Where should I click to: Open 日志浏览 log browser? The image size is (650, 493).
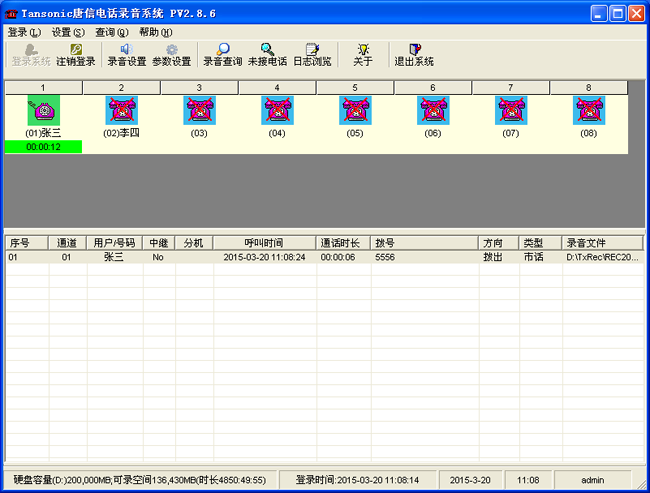(312, 54)
